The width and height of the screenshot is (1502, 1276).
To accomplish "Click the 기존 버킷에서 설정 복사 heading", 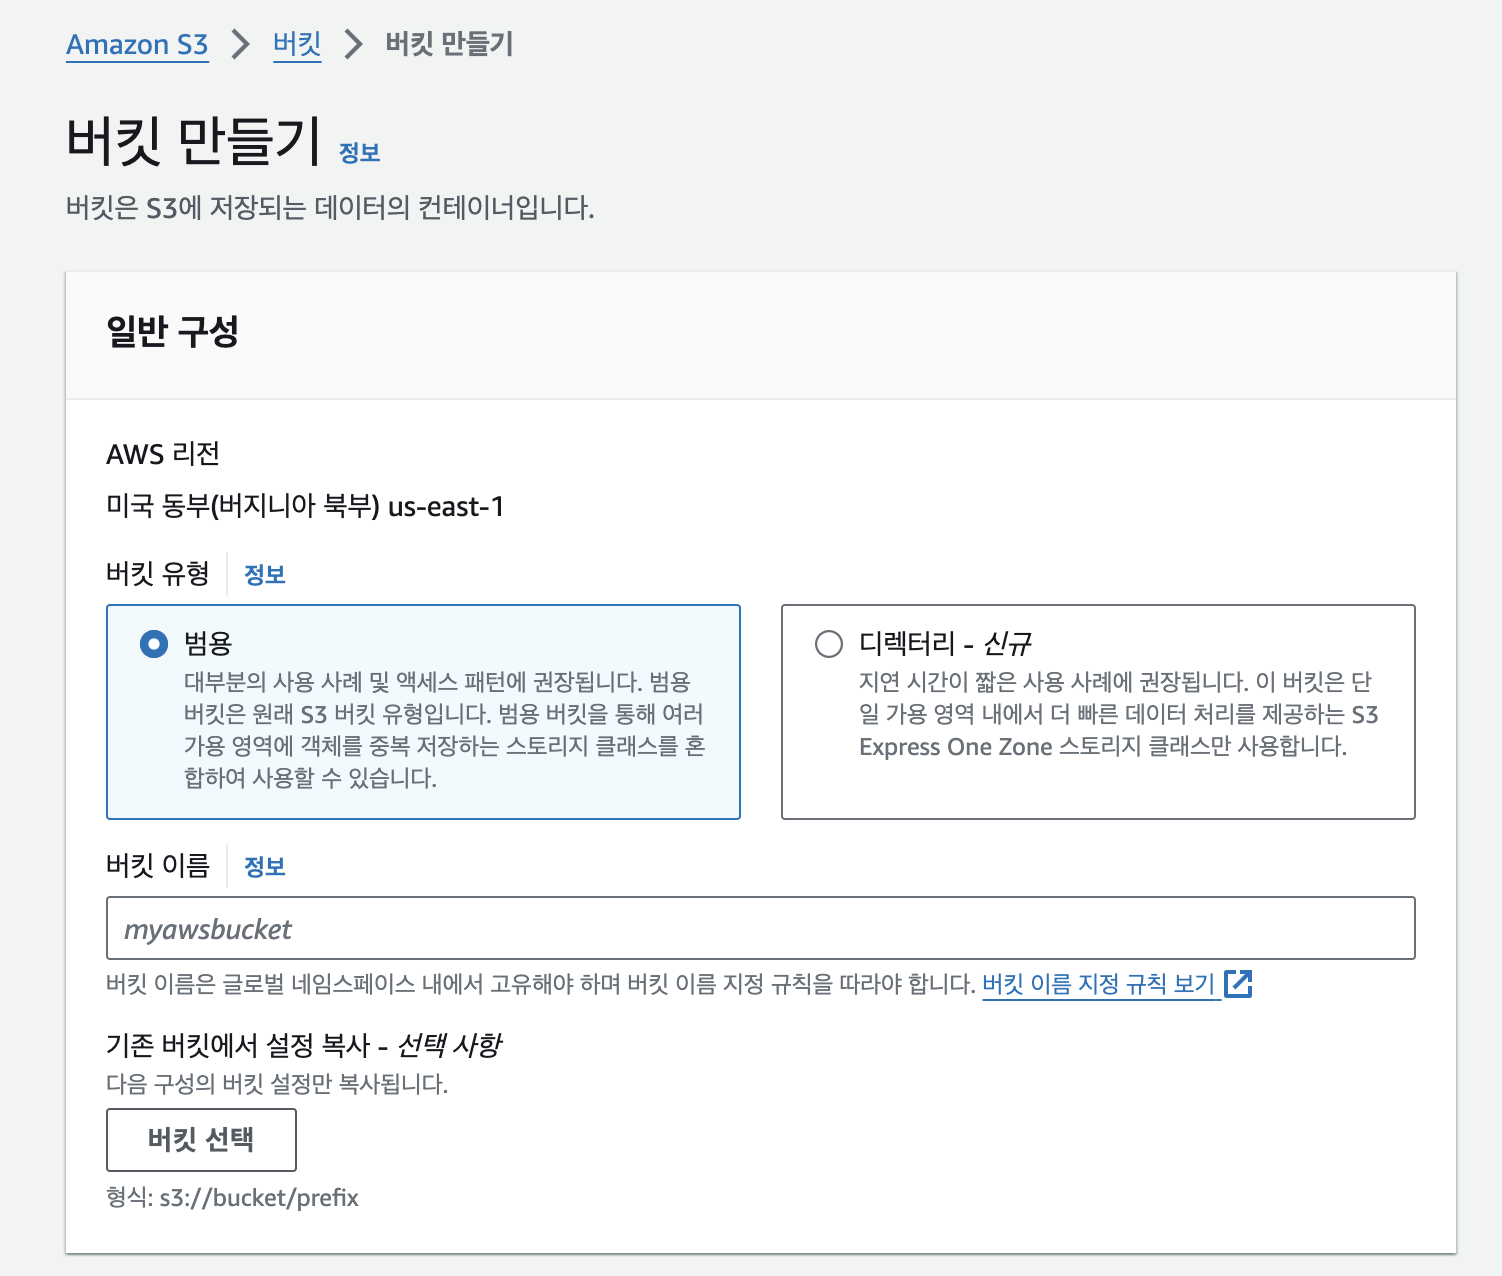I will (304, 1046).
